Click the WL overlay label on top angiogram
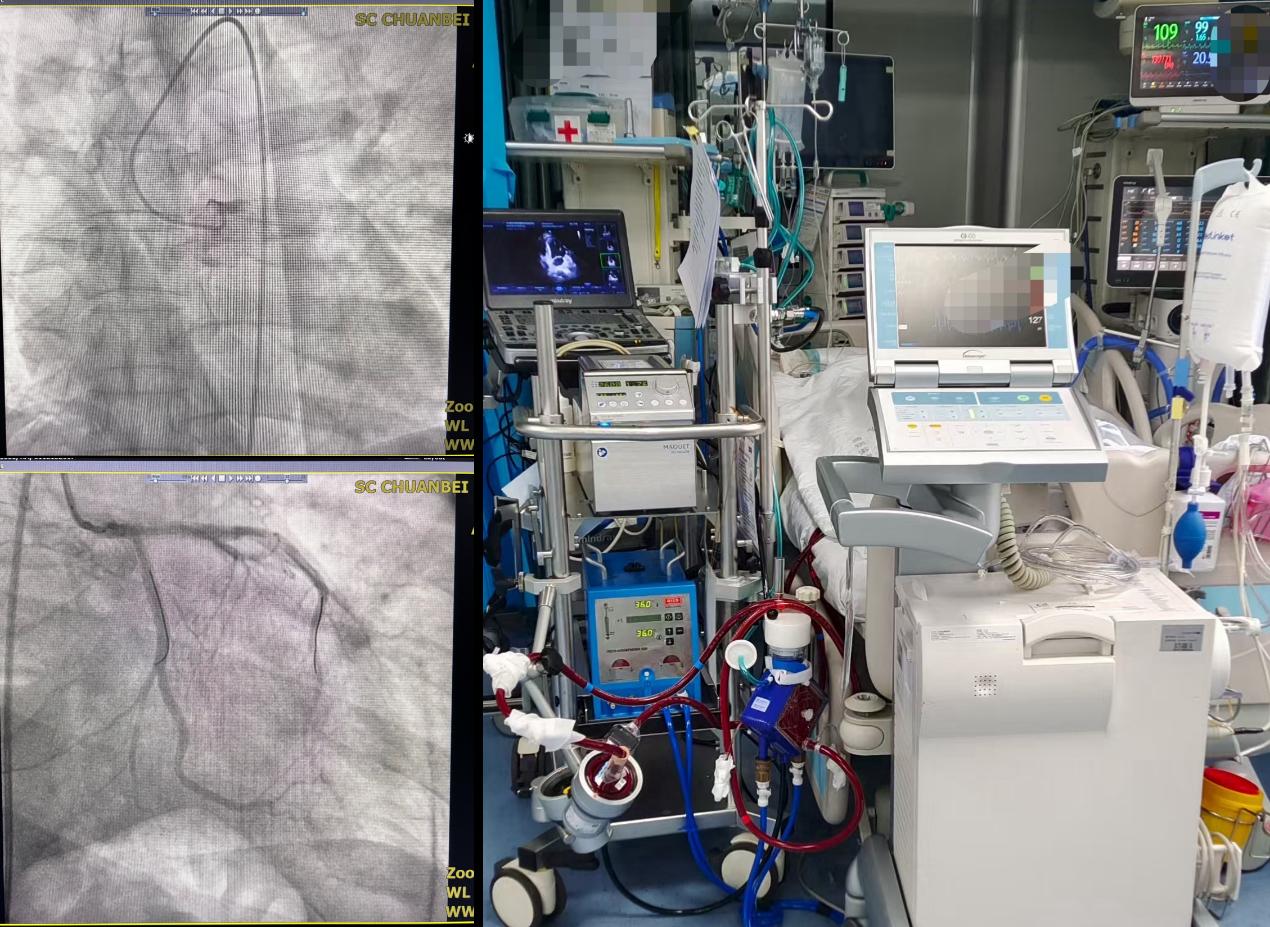 coord(458,425)
